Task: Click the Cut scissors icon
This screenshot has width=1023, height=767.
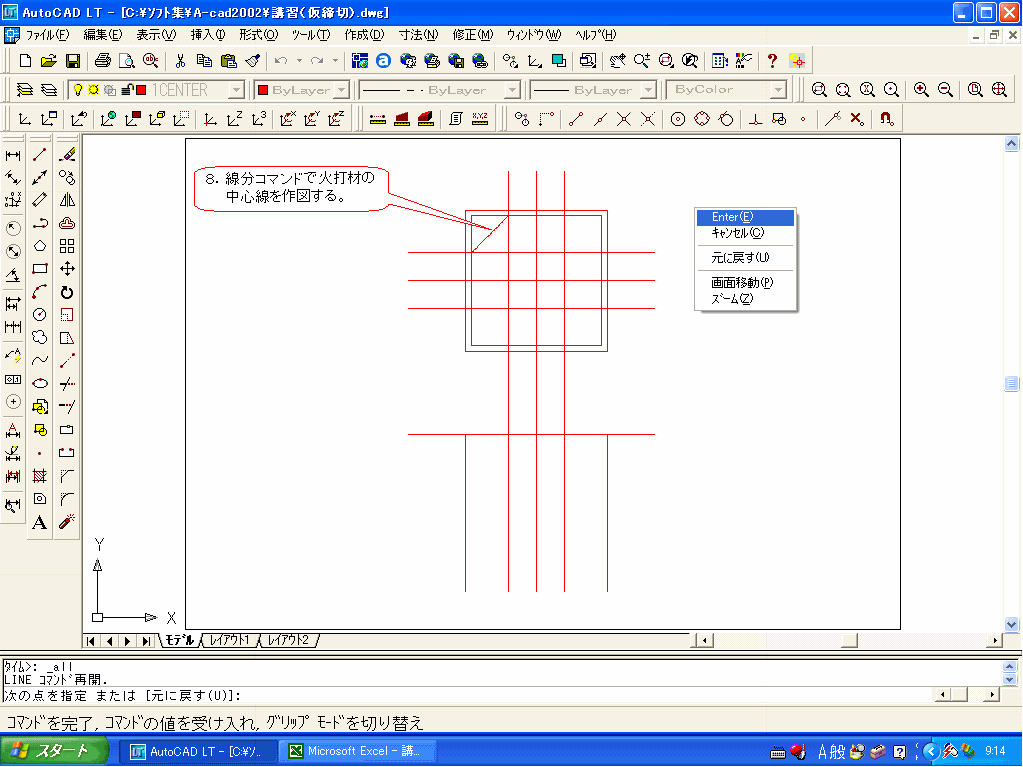Action: [180, 61]
